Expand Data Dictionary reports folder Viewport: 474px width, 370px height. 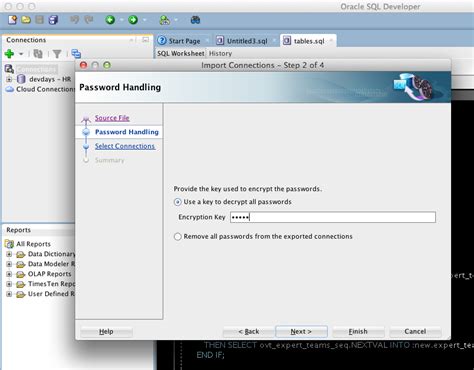[9, 254]
